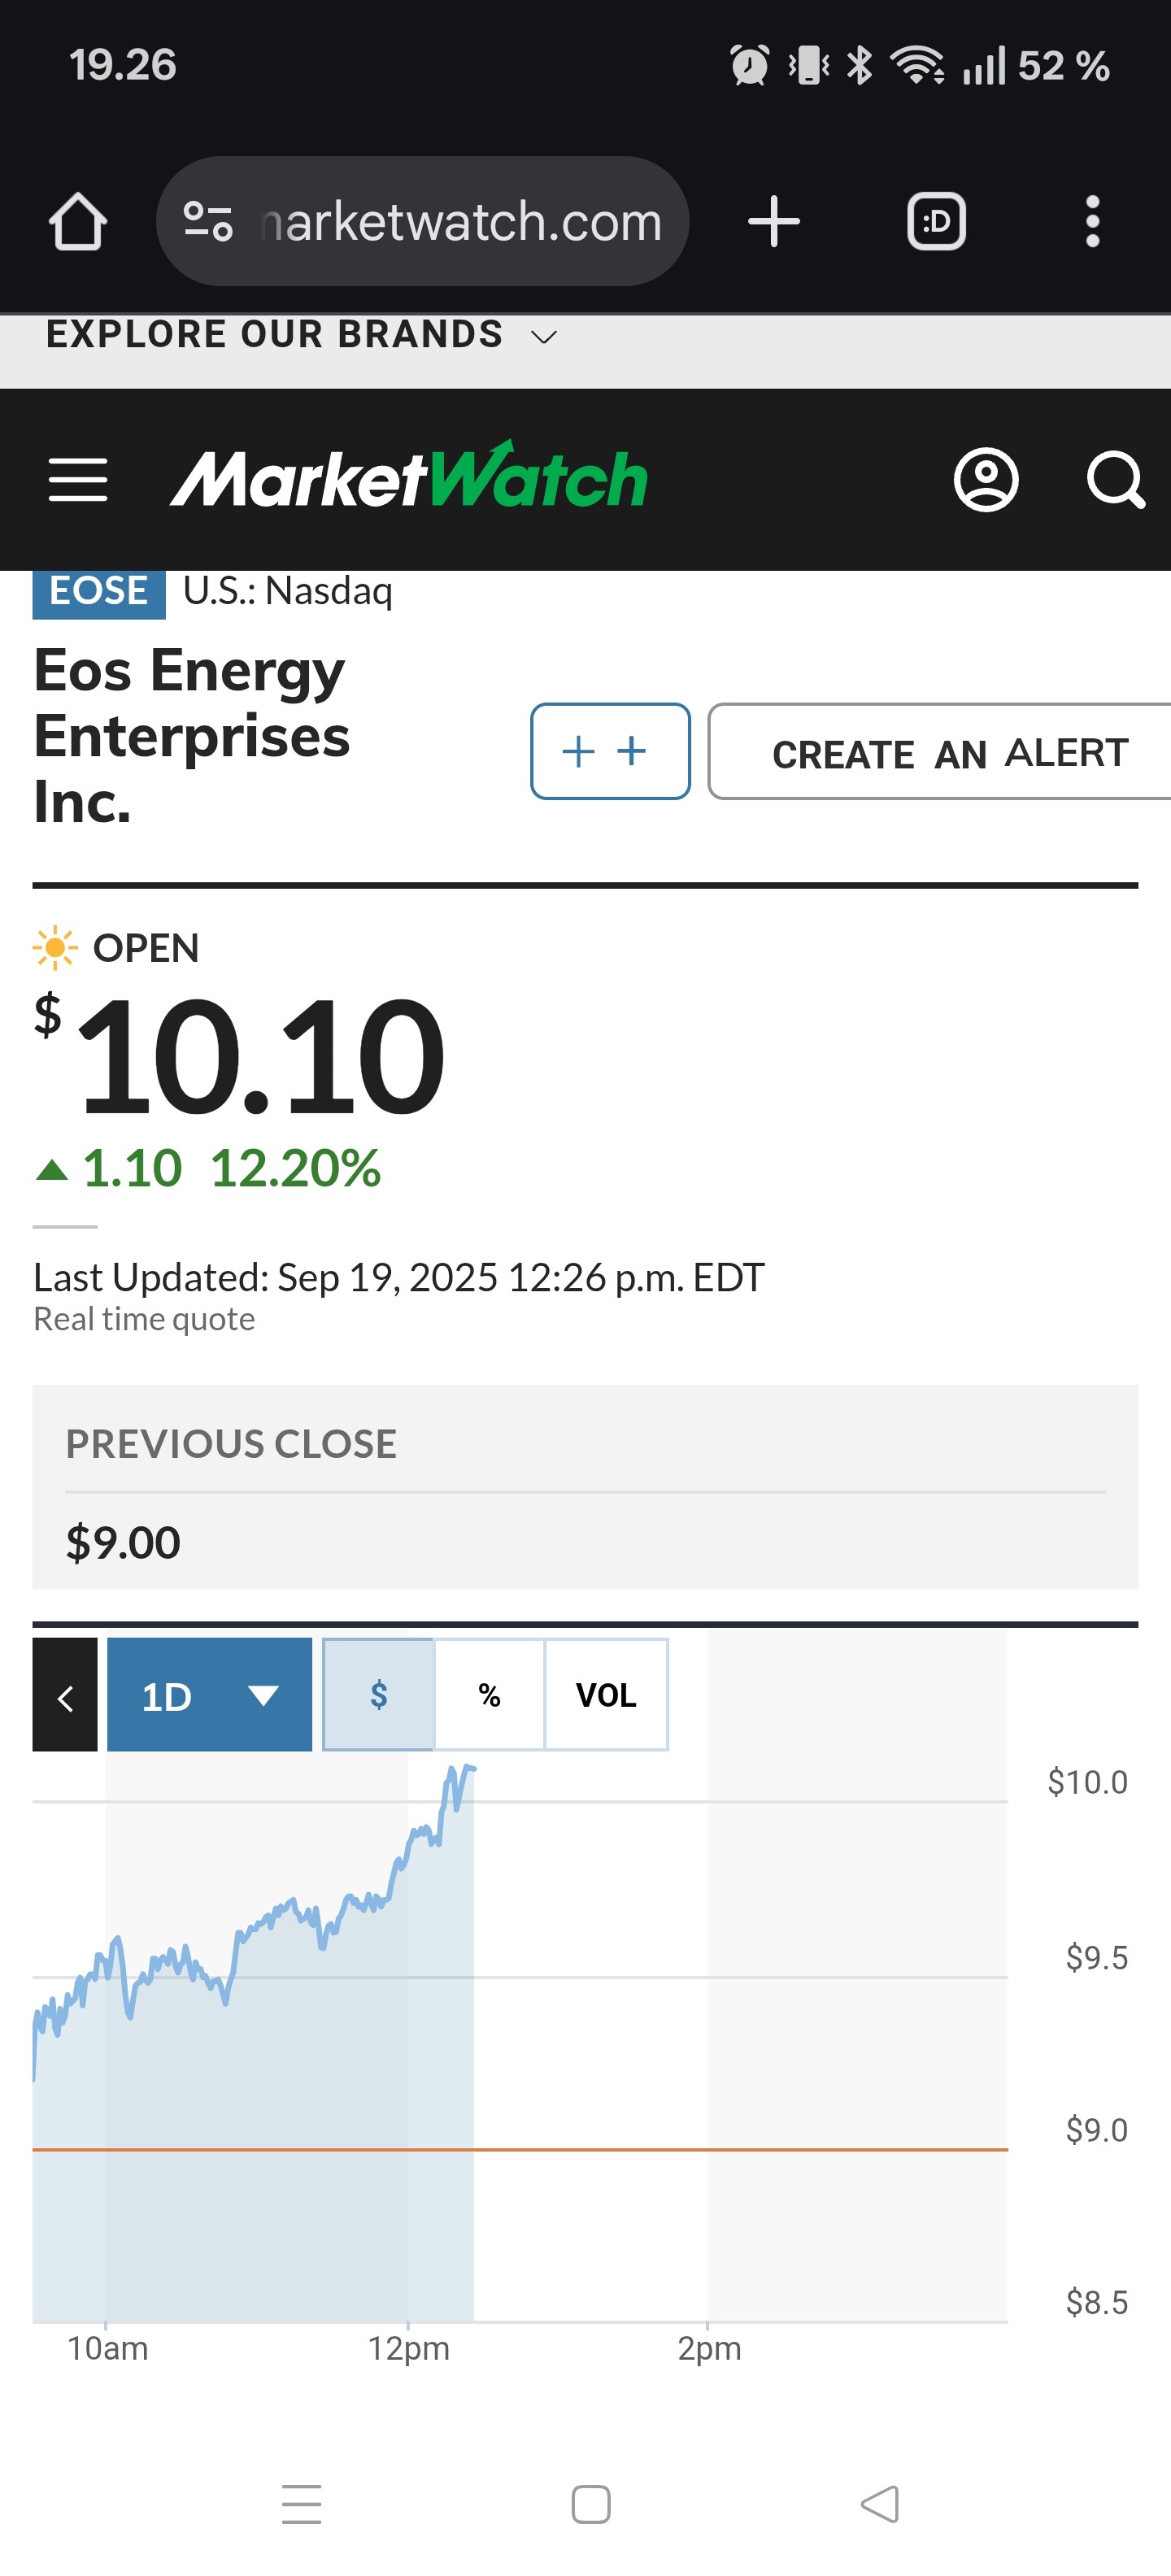Expand the Explore Our Brands menu
Screen dimensions: 1171x2576
click(300, 335)
